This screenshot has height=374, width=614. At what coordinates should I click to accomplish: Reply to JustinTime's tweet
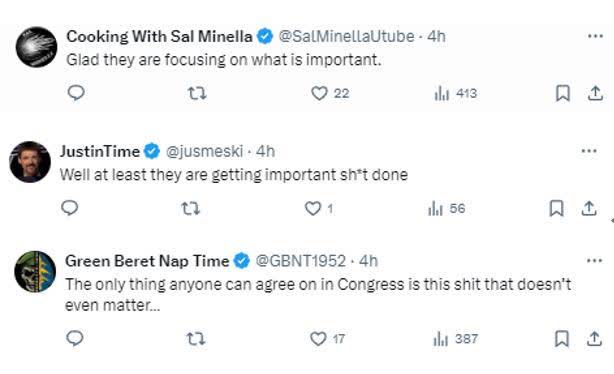point(70,208)
